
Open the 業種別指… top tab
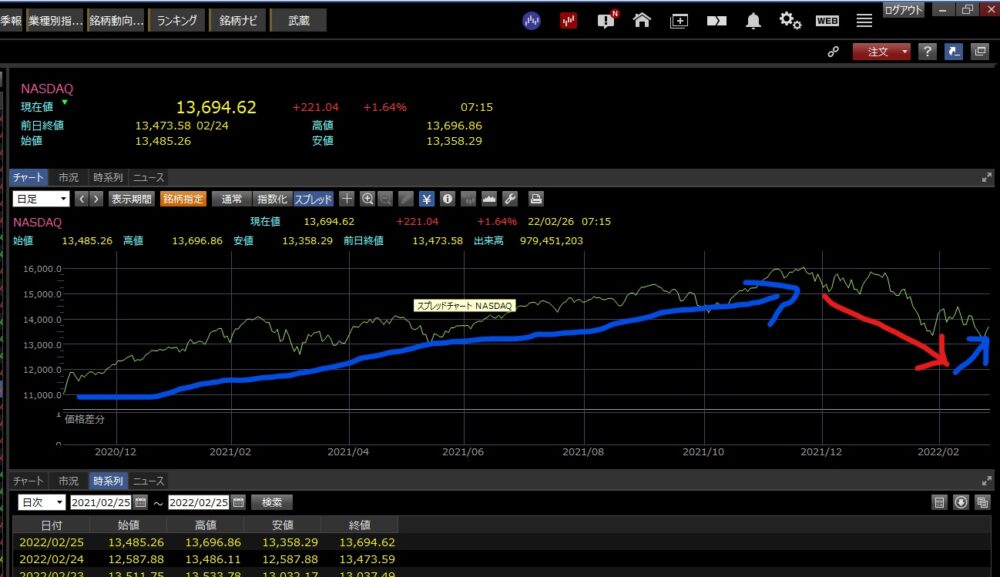coord(55,20)
